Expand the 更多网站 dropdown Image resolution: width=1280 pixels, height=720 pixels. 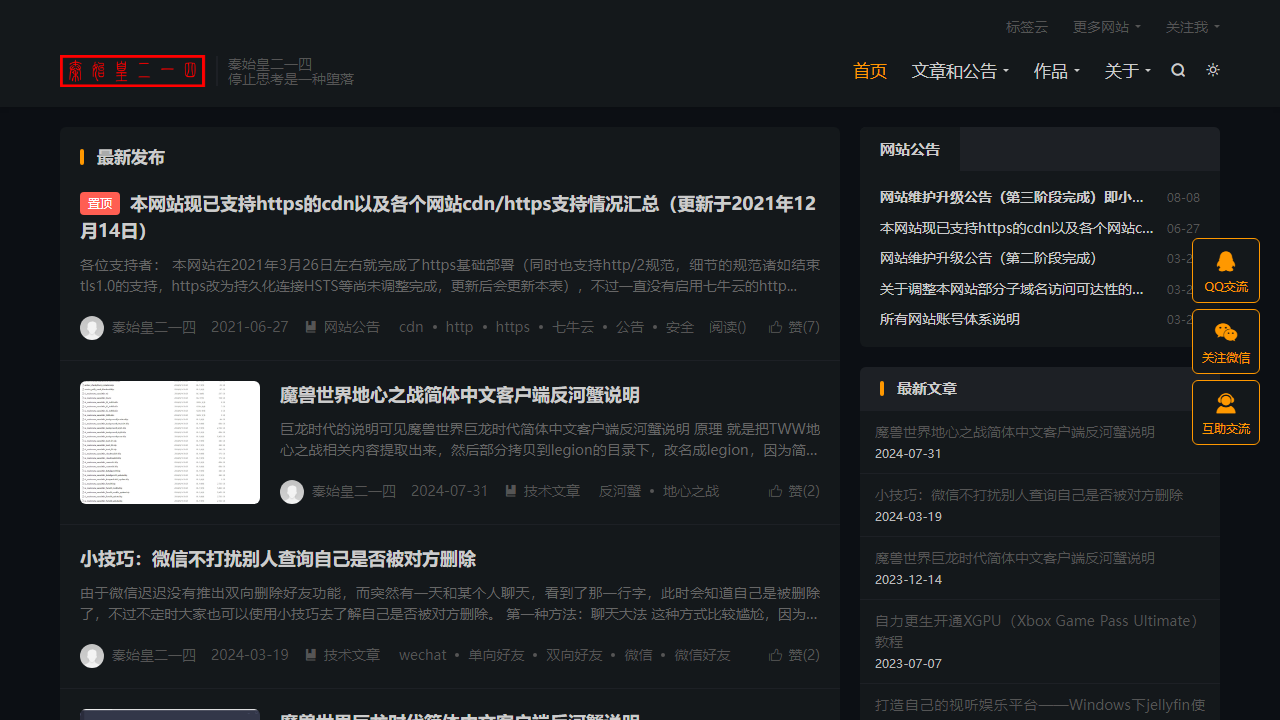tap(1107, 27)
